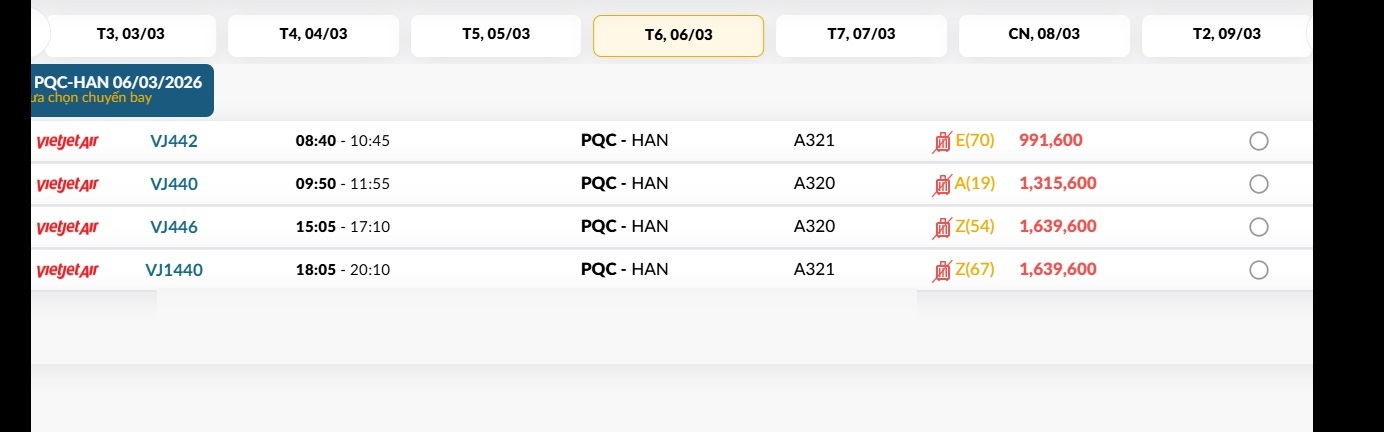
Task: Select the T2, 09/03 date tab
Action: pos(1226,34)
